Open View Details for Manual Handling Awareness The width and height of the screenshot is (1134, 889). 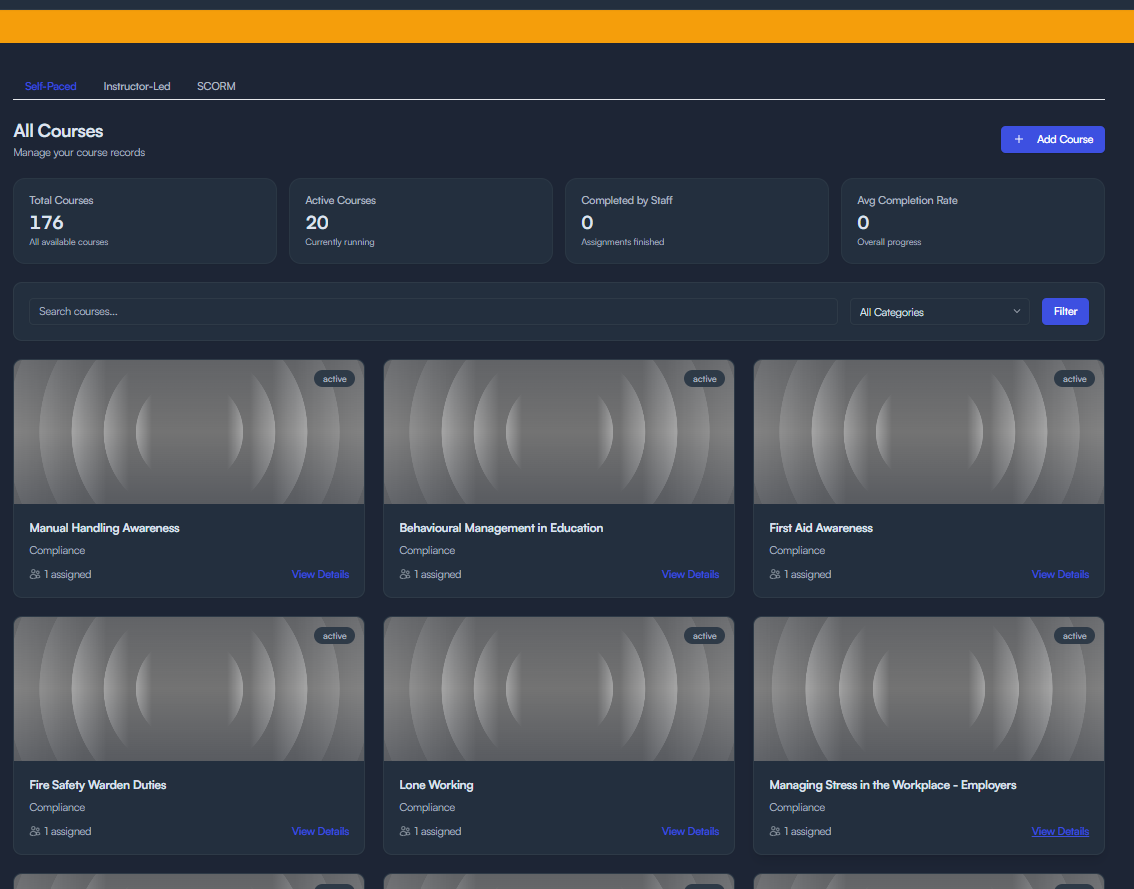(x=320, y=574)
